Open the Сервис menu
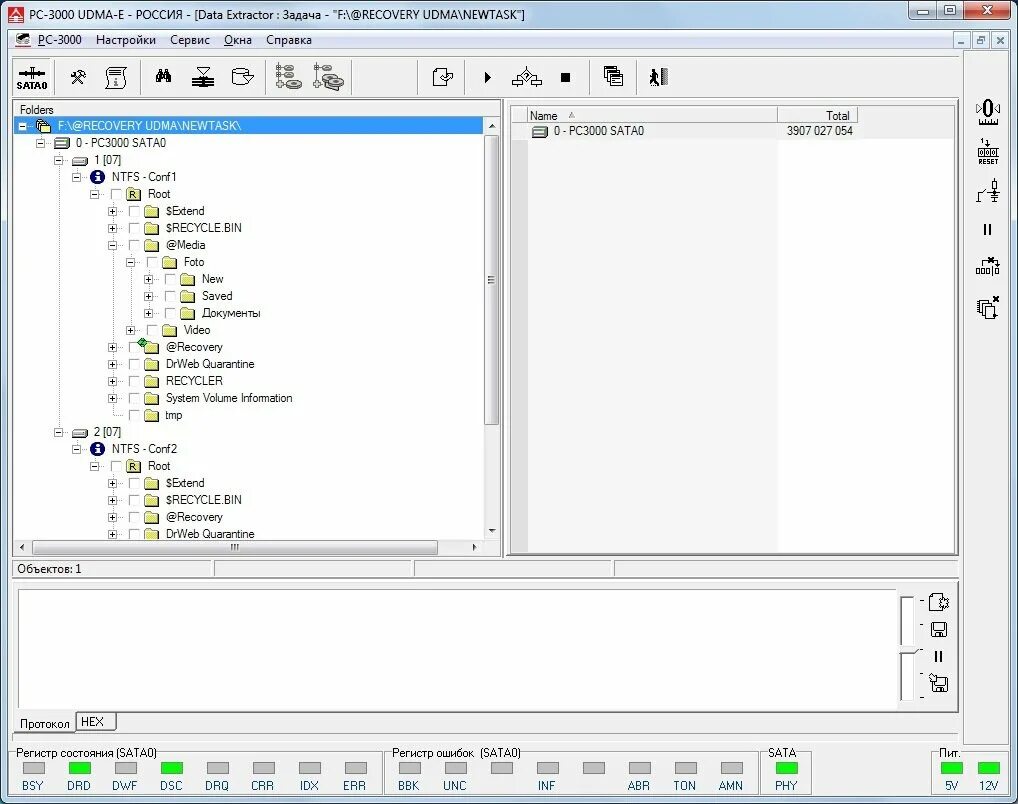 (x=190, y=40)
